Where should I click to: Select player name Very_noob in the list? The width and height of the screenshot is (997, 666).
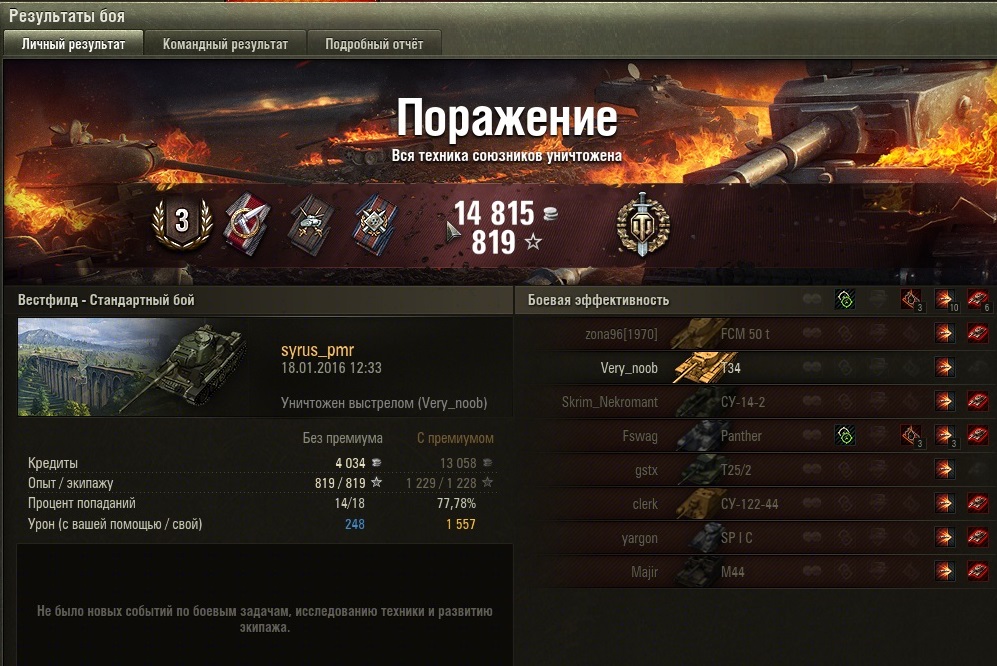click(629, 368)
